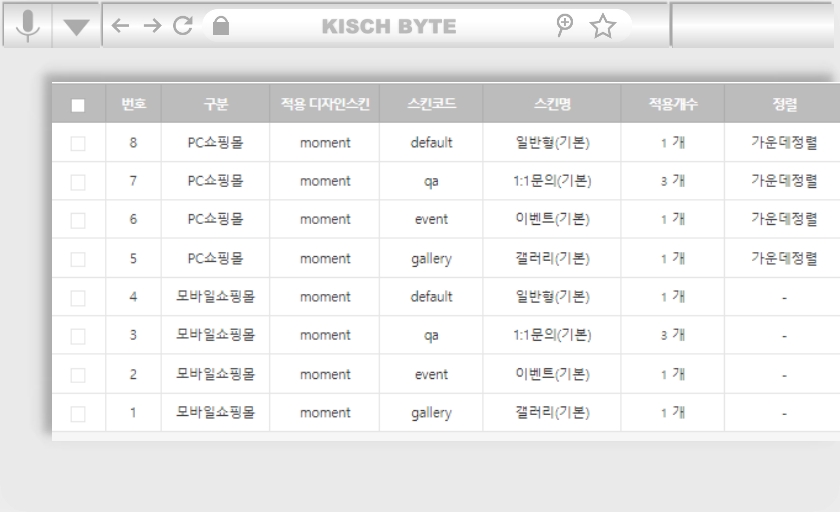Click the 스킨명 column header

coord(552,103)
